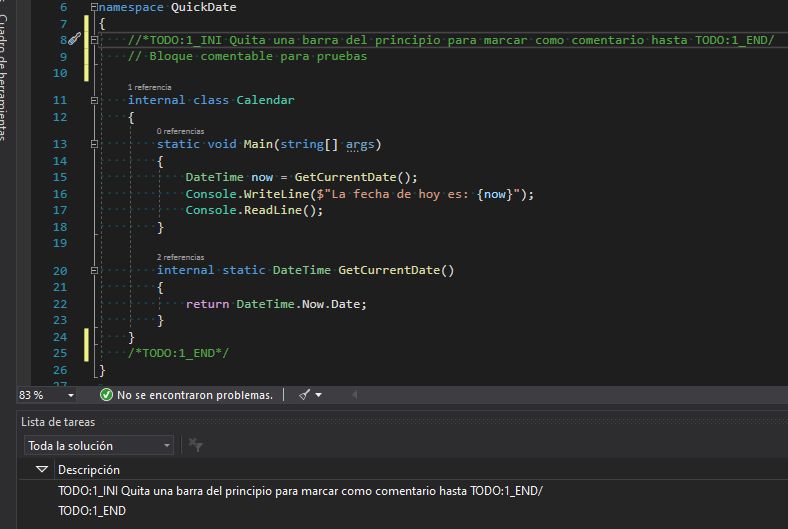The width and height of the screenshot is (788, 529).
Task: Click the 'Lista de tareas' panel title
Action: point(58,422)
